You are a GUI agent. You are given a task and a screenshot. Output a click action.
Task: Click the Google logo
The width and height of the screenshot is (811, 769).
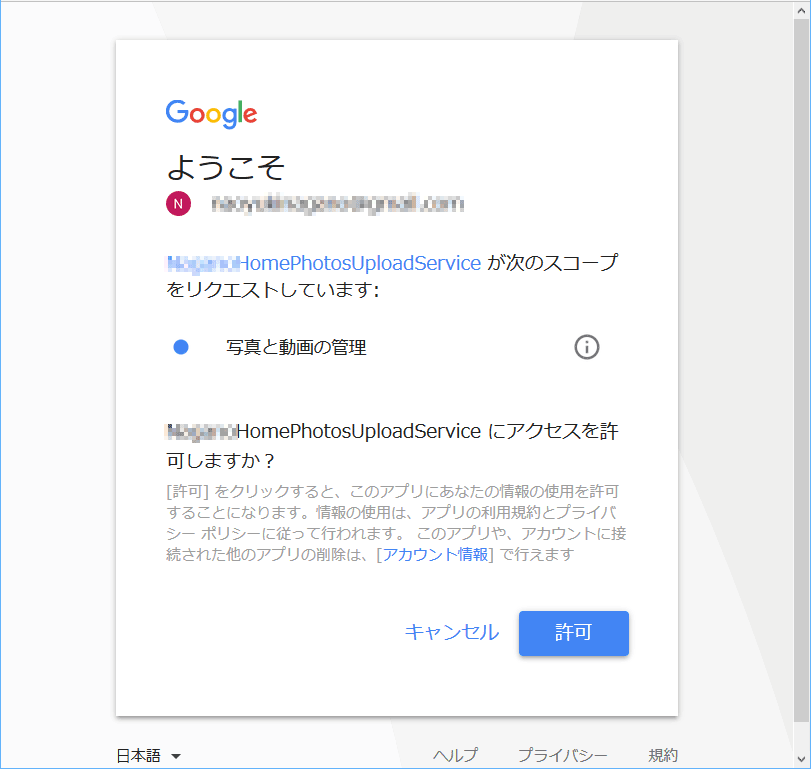coord(211,113)
